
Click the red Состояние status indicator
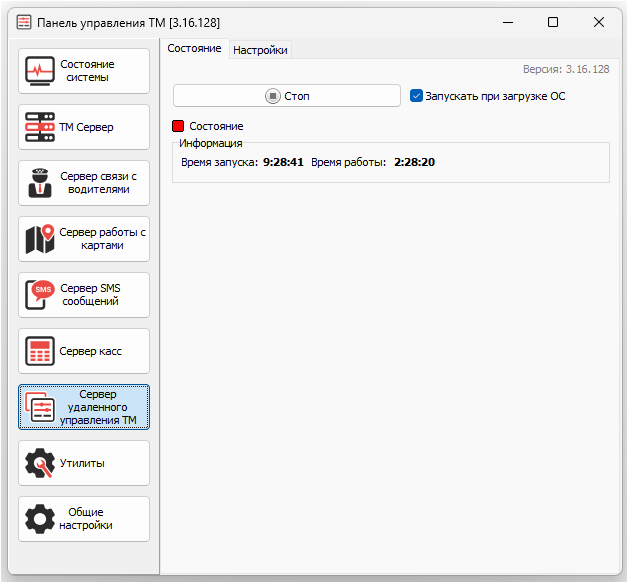click(x=178, y=126)
